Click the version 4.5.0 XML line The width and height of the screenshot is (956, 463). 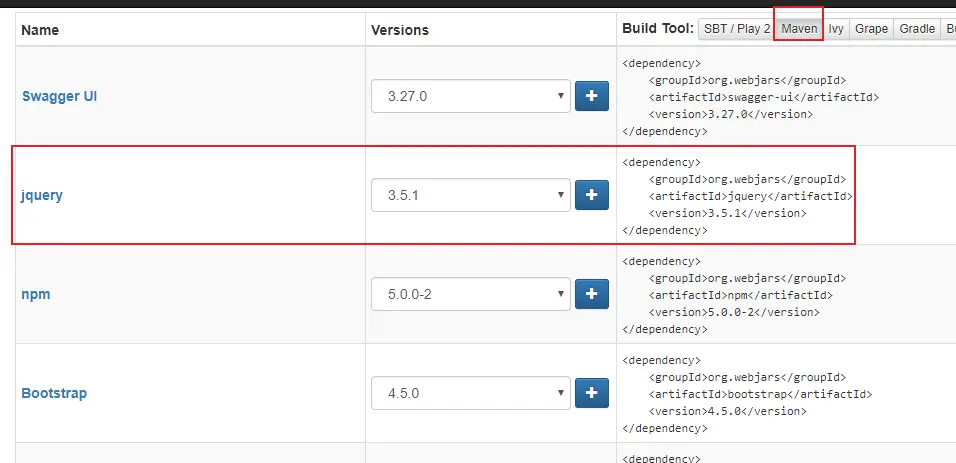click(x=727, y=411)
